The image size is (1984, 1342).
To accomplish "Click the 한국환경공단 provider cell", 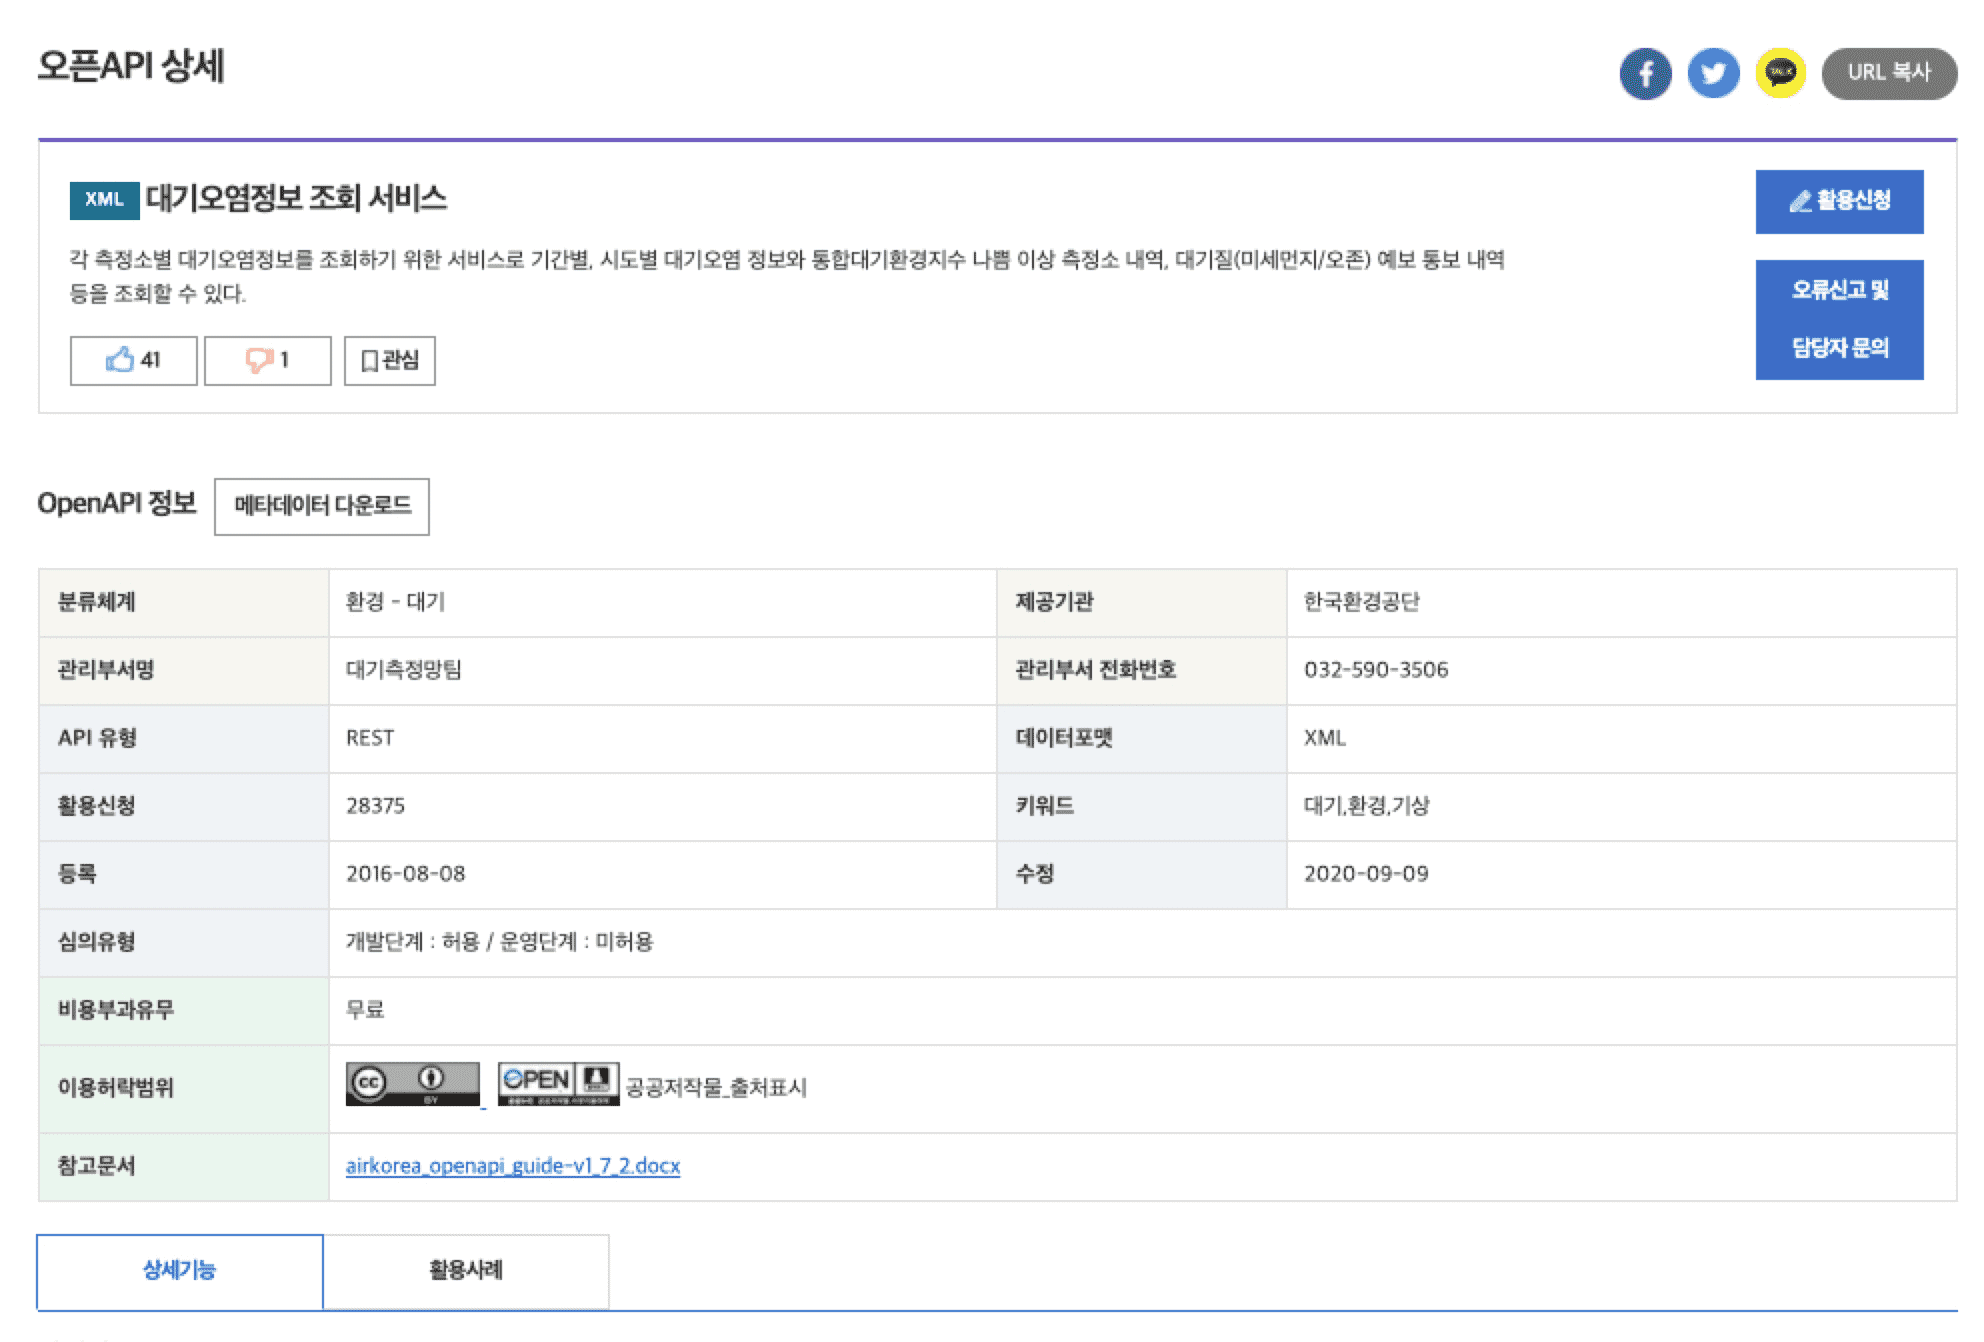I will pyautogui.click(x=1361, y=602).
